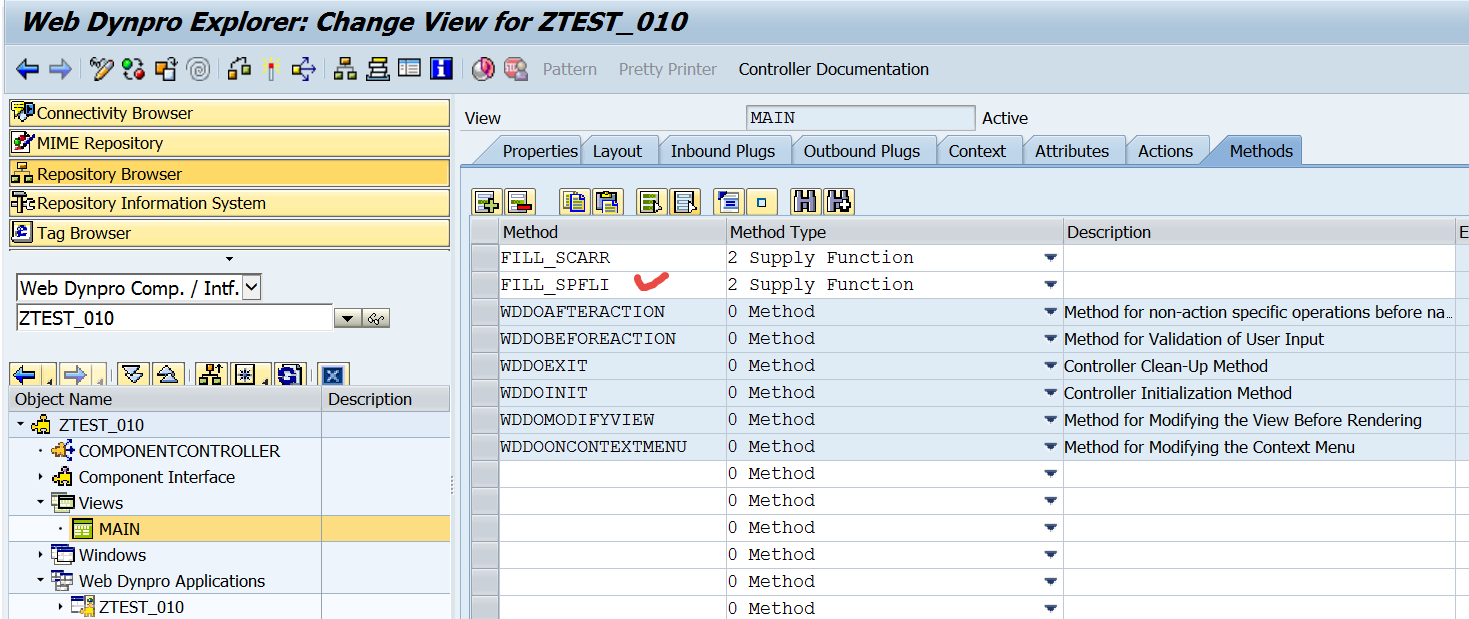1469x619 pixels.
Task: Switch to the Attributes tab
Action: coord(1072,151)
